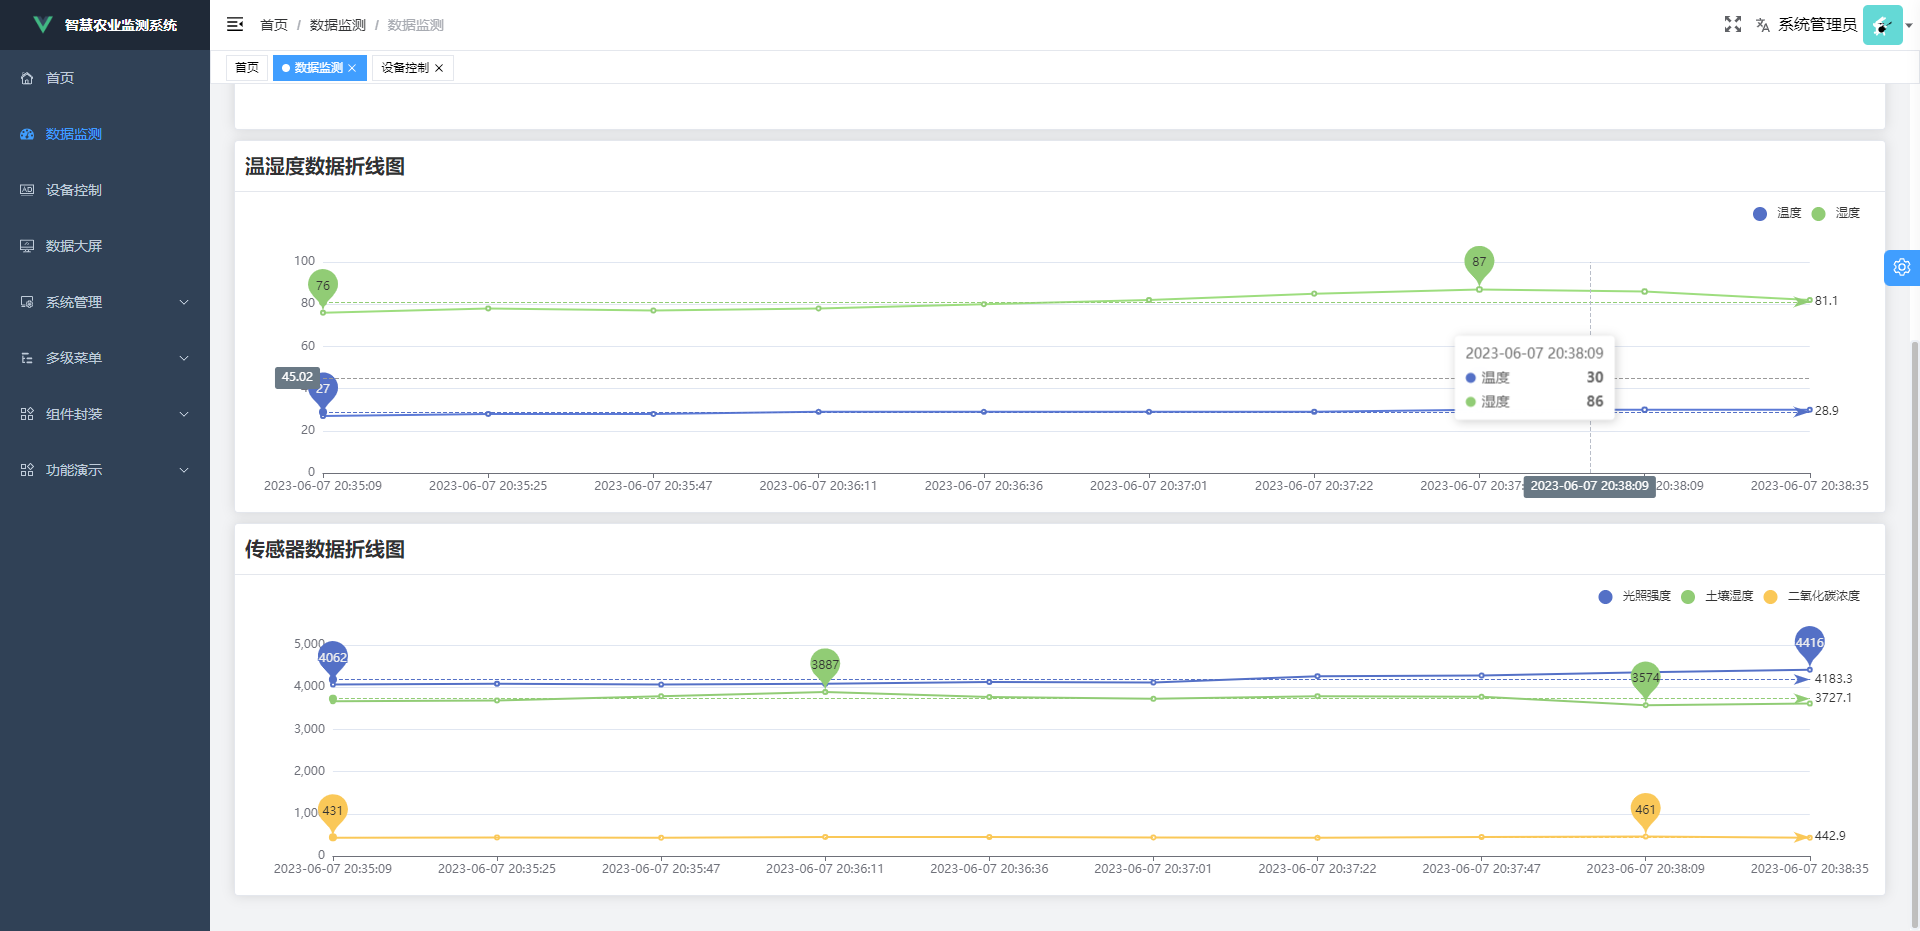The width and height of the screenshot is (1920, 931).
Task: Open 首页 in the sidebar menu
Action: 105,78
